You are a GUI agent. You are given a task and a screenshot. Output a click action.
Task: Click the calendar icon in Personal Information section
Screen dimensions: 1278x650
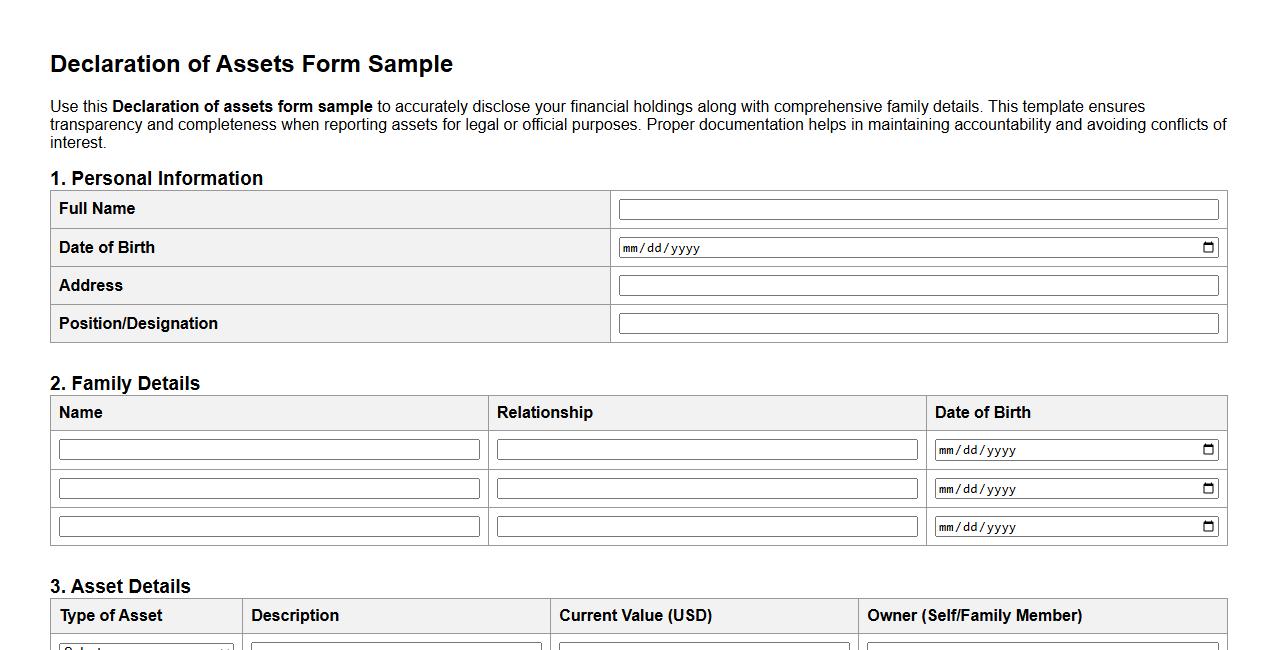point(1208,247)
